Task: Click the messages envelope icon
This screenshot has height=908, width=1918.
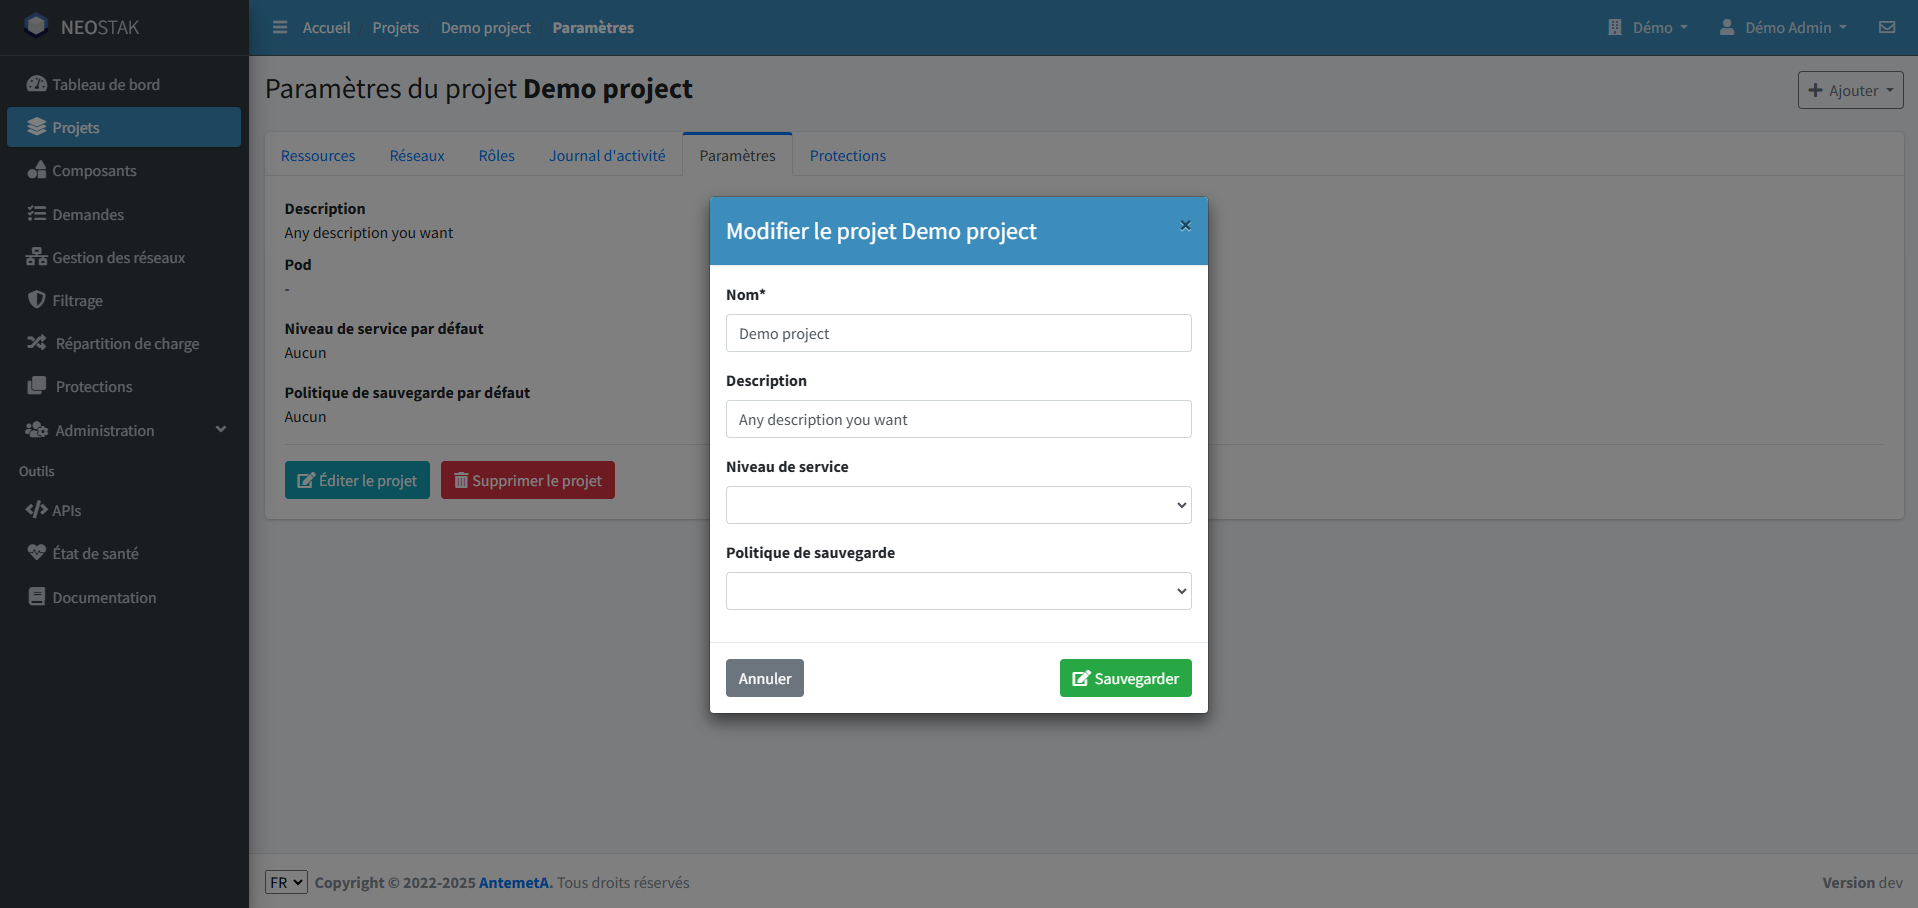Action: coord(1888,27)
